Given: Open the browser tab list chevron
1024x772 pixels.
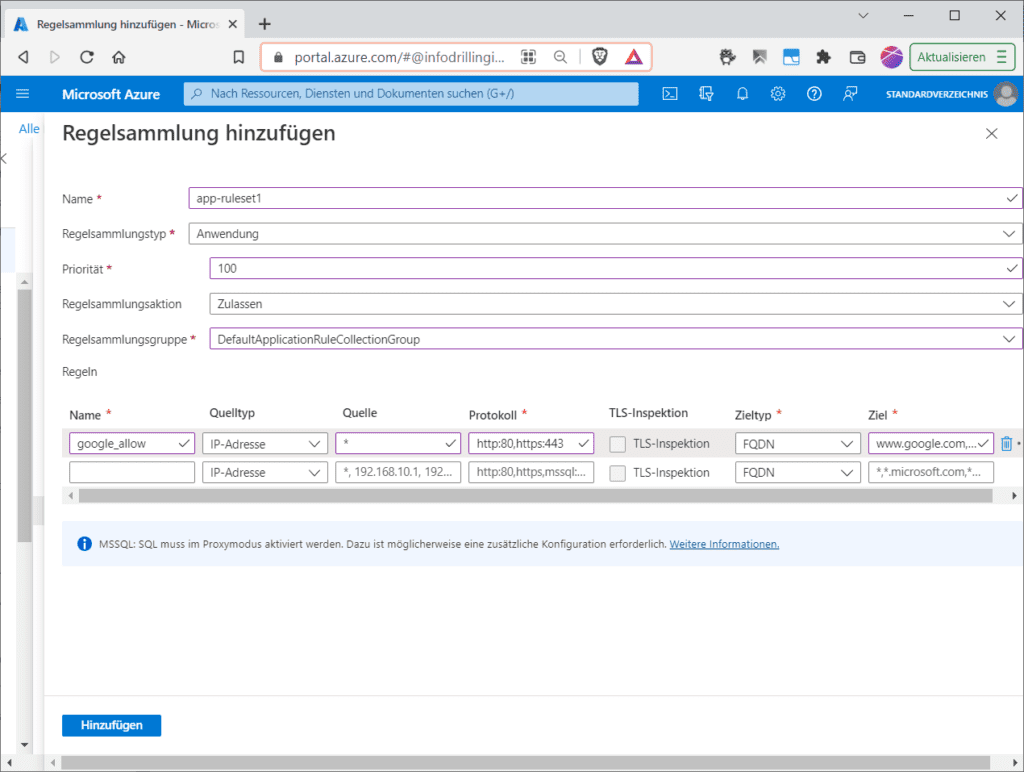Looking at the screenshot, I should pos(863,16).
